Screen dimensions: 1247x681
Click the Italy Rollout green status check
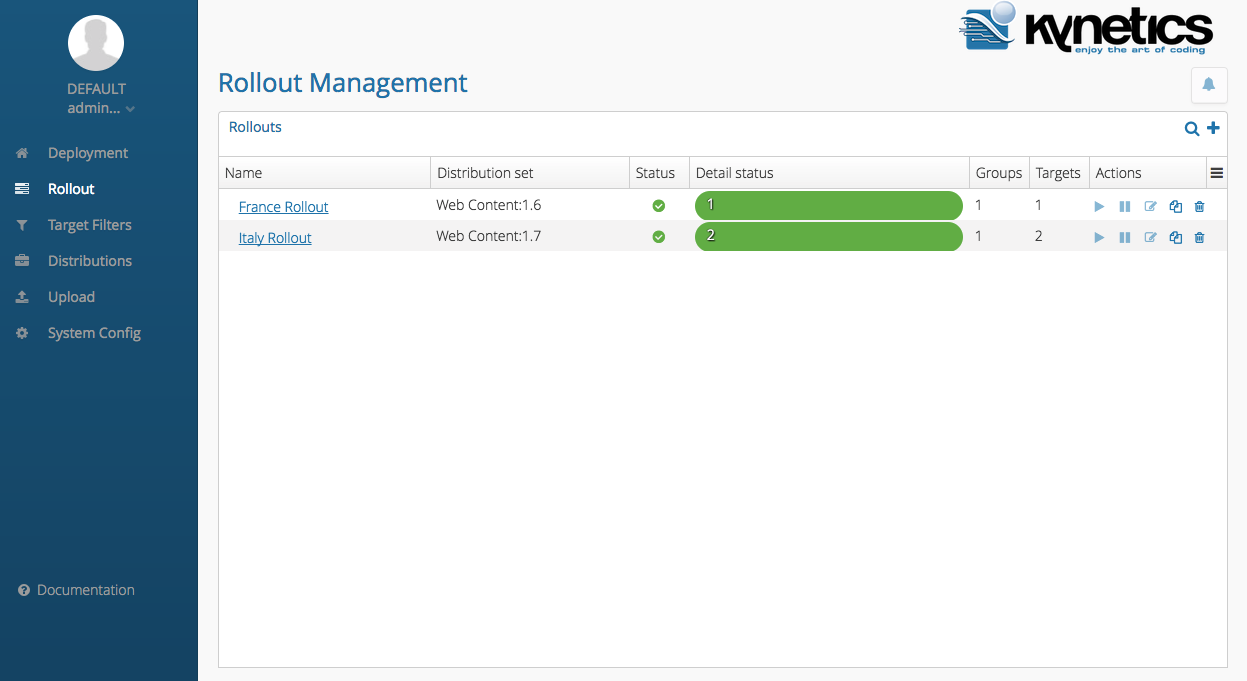[658, 237]
